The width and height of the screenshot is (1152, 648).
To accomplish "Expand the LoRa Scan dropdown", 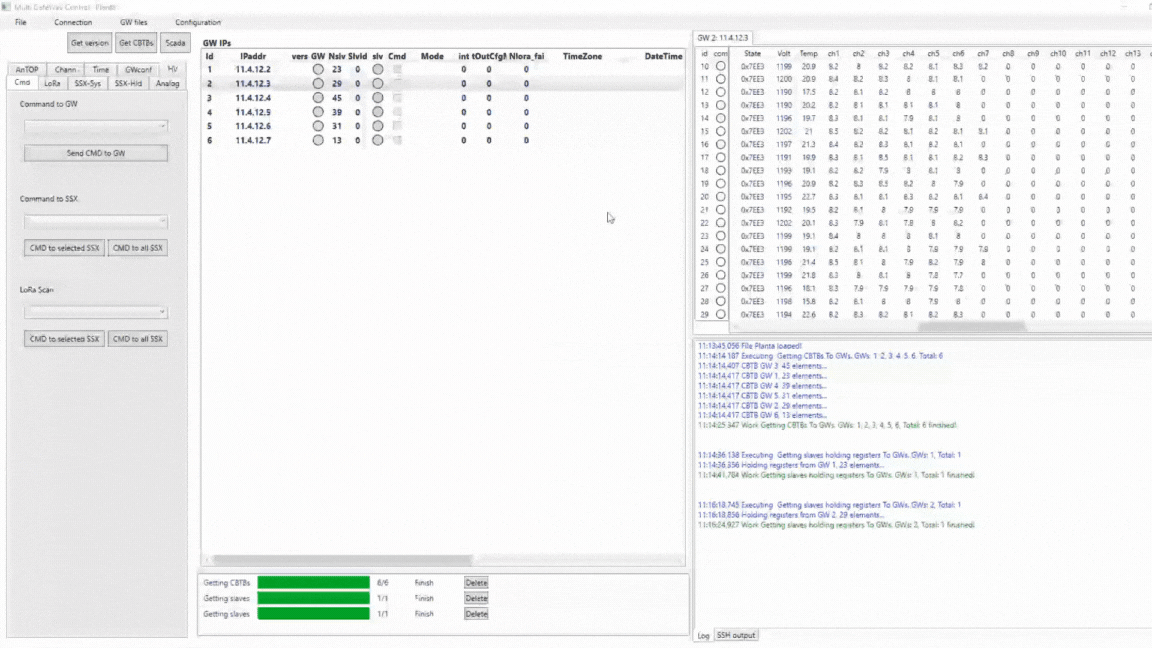I will pos(96,312).
